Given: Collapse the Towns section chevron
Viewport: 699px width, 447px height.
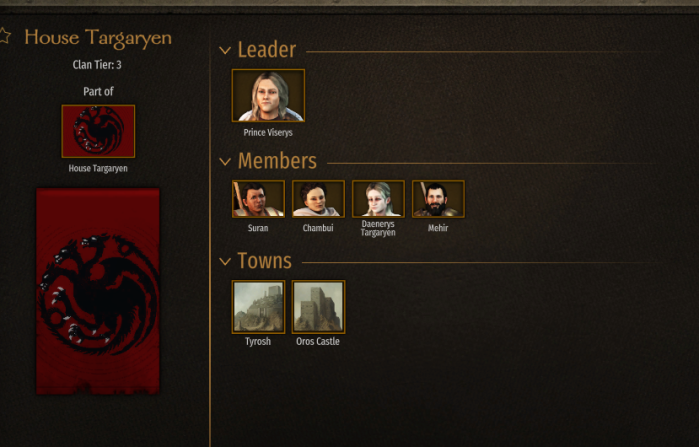Looking at the screenshot, I should pyautogui.click(x=225, y=261).
